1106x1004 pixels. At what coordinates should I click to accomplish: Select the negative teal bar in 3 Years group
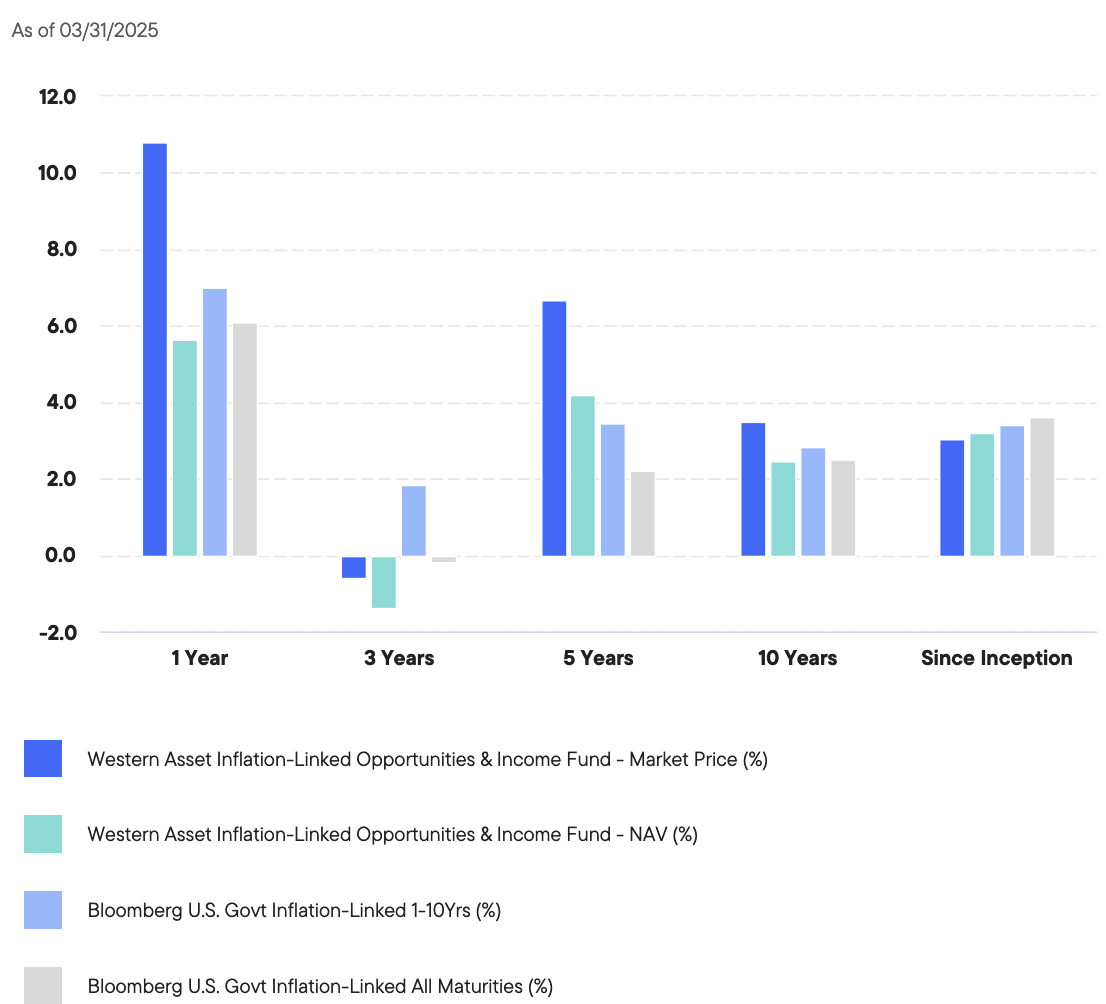point(385,580)
